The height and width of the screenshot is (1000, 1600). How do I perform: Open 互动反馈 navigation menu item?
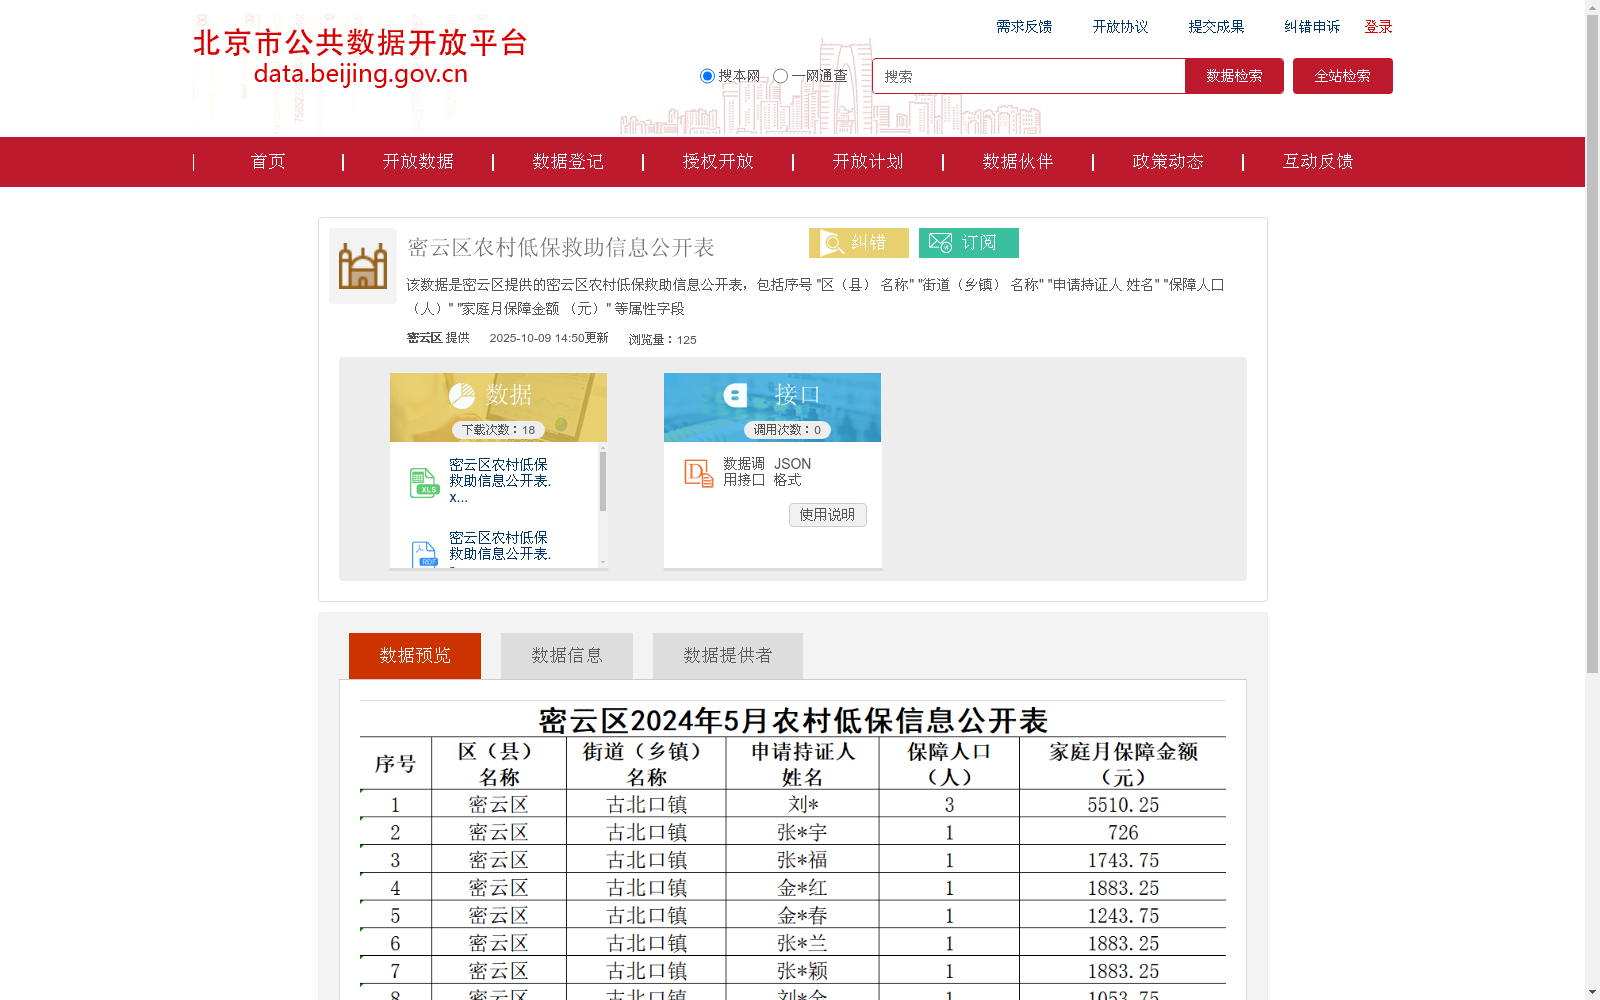pos(1318,162)
